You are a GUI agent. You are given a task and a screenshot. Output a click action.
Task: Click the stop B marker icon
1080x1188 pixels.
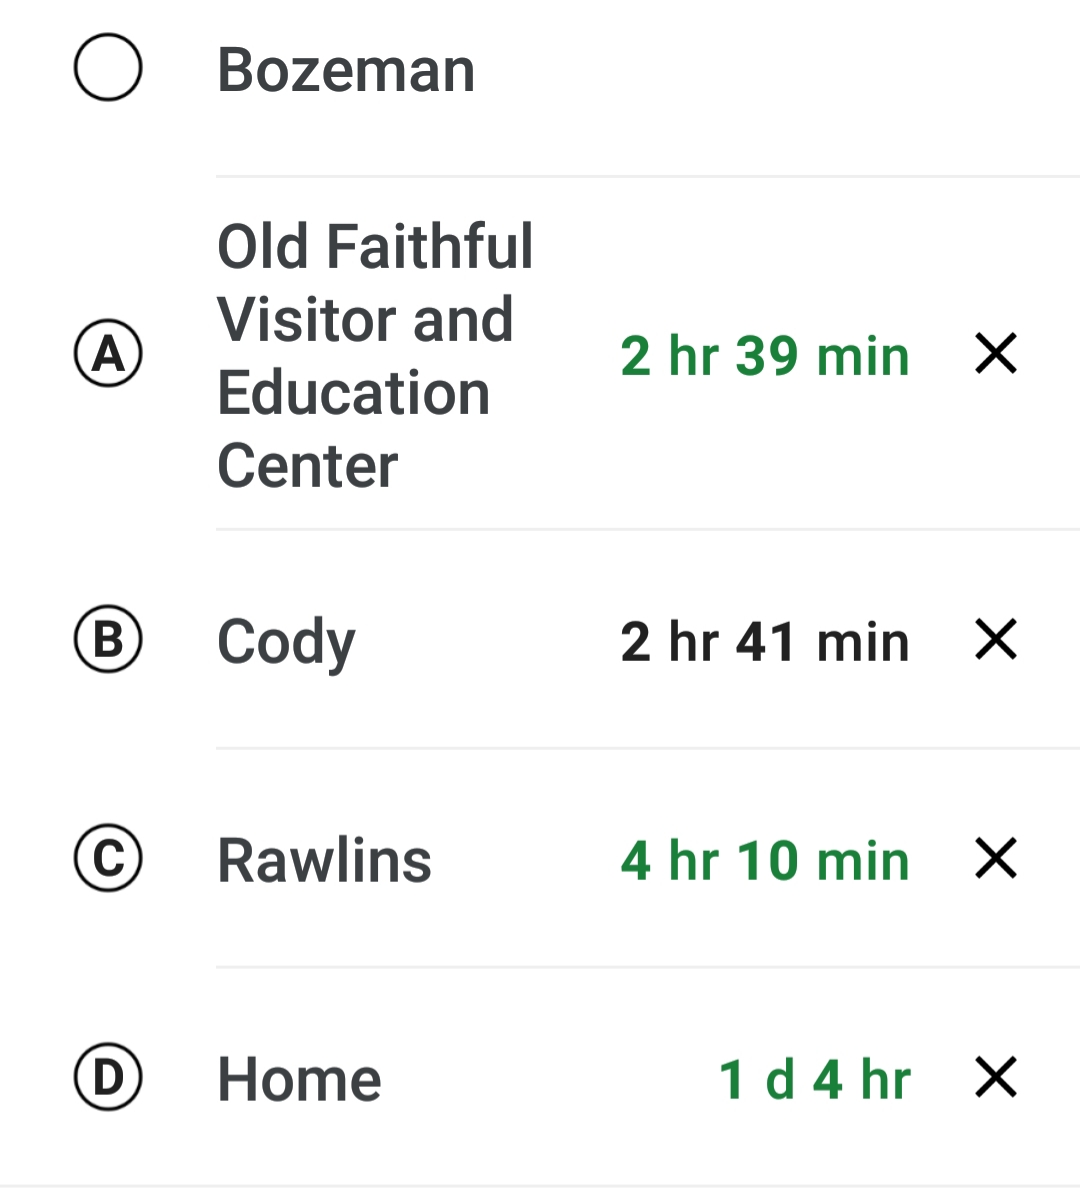(x=108, y=640)
